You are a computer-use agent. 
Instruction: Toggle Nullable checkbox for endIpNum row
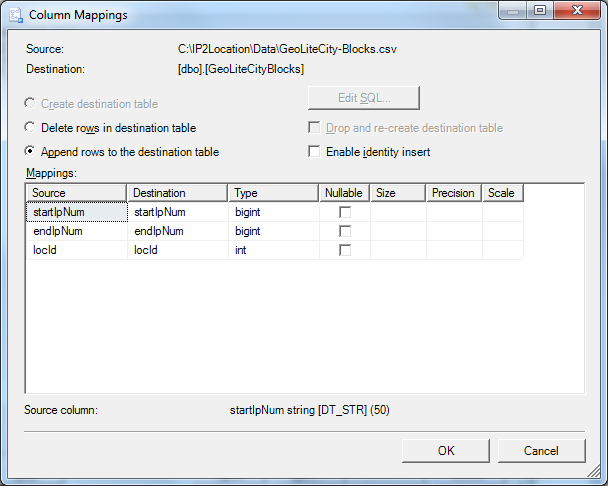click(345, 231)
